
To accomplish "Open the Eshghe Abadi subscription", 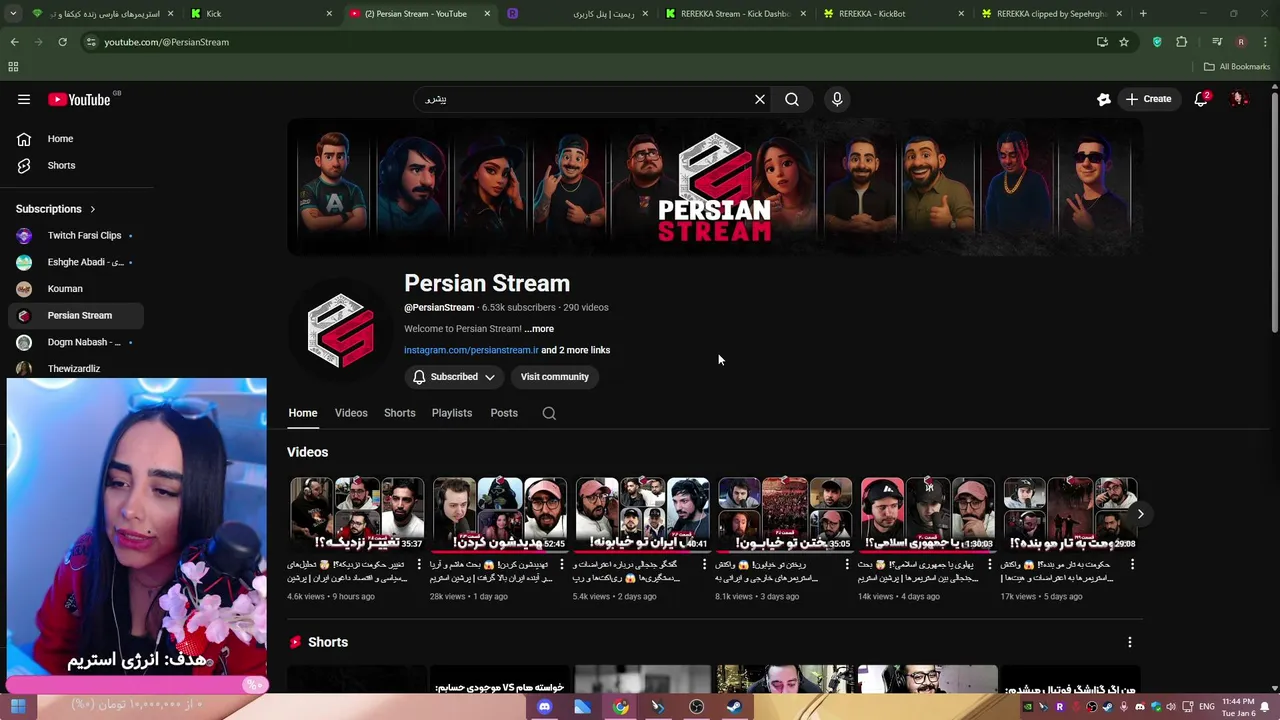I will pos(75,262).
